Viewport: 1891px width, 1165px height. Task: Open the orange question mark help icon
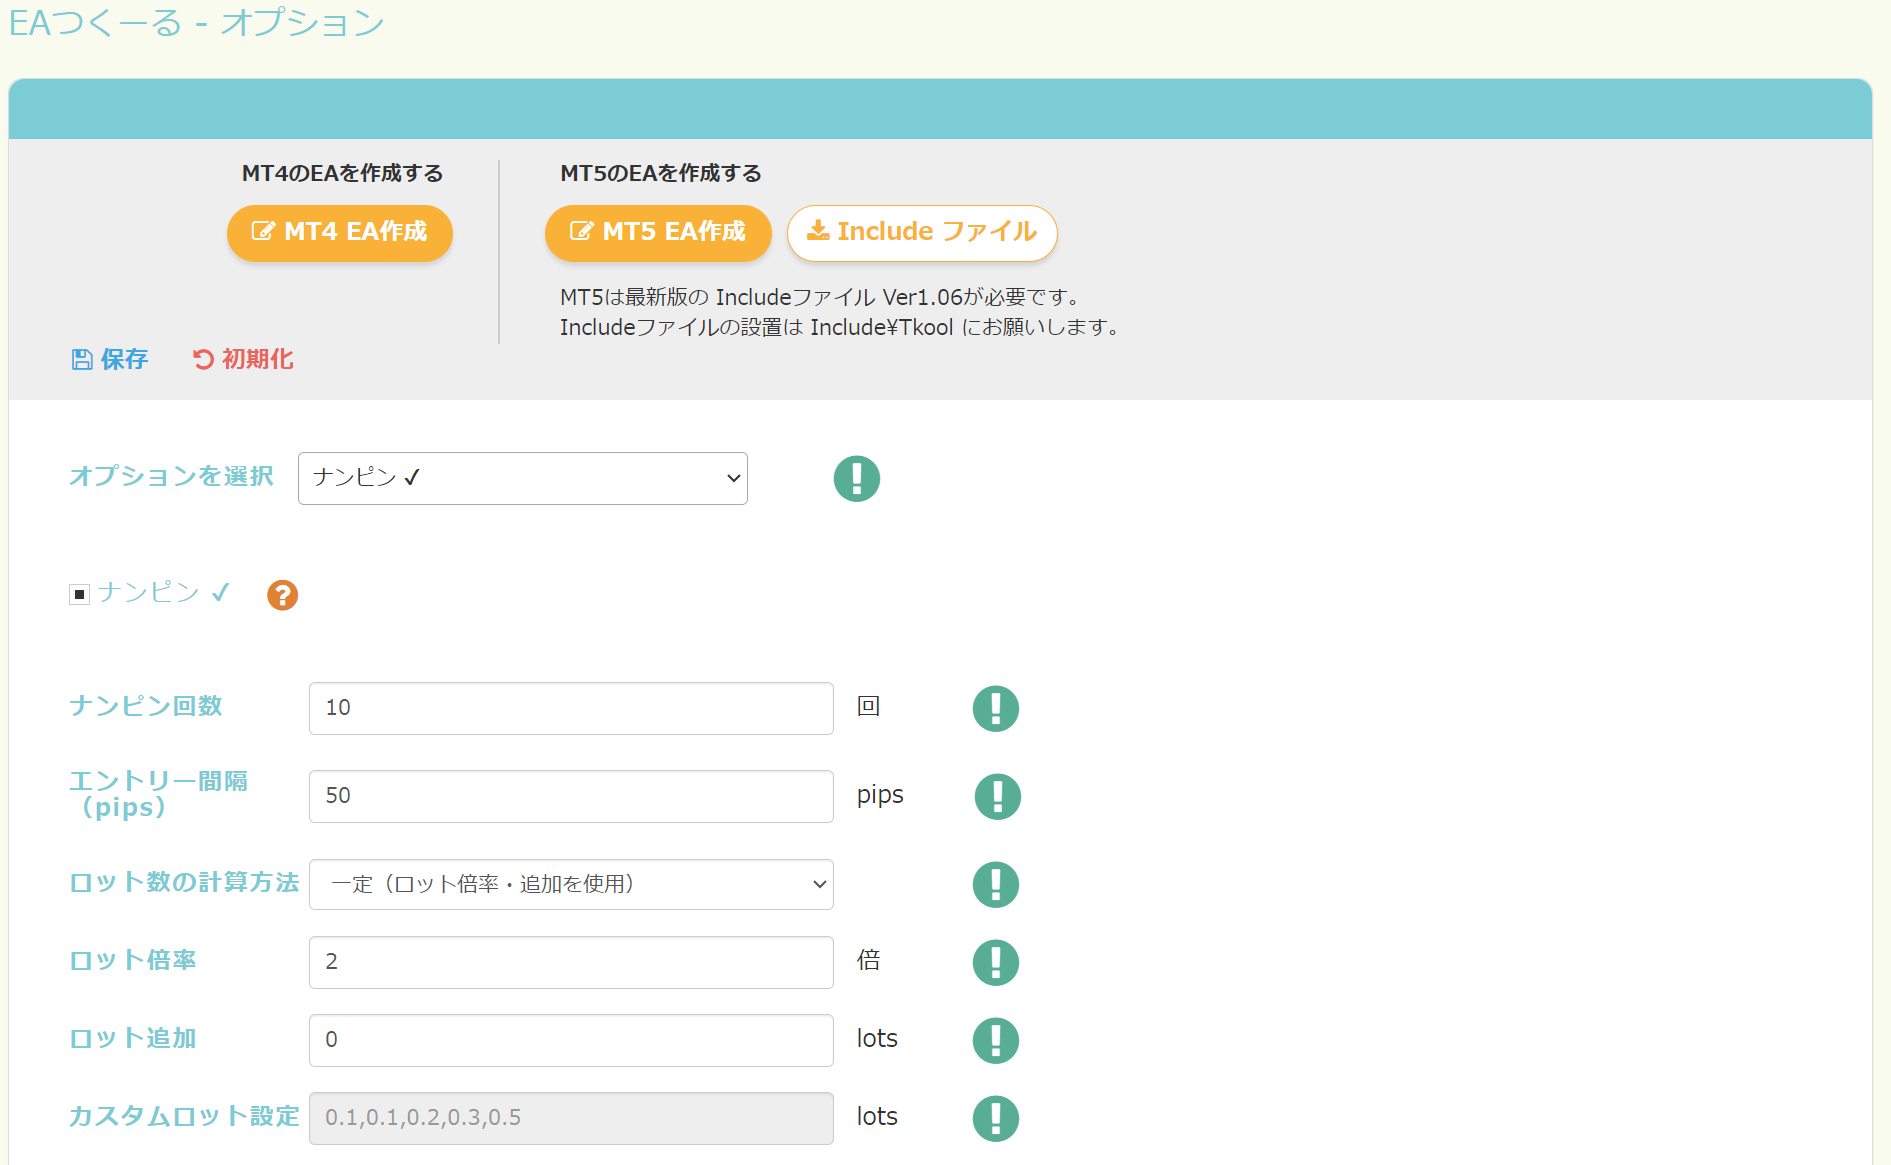coord(282,595)
